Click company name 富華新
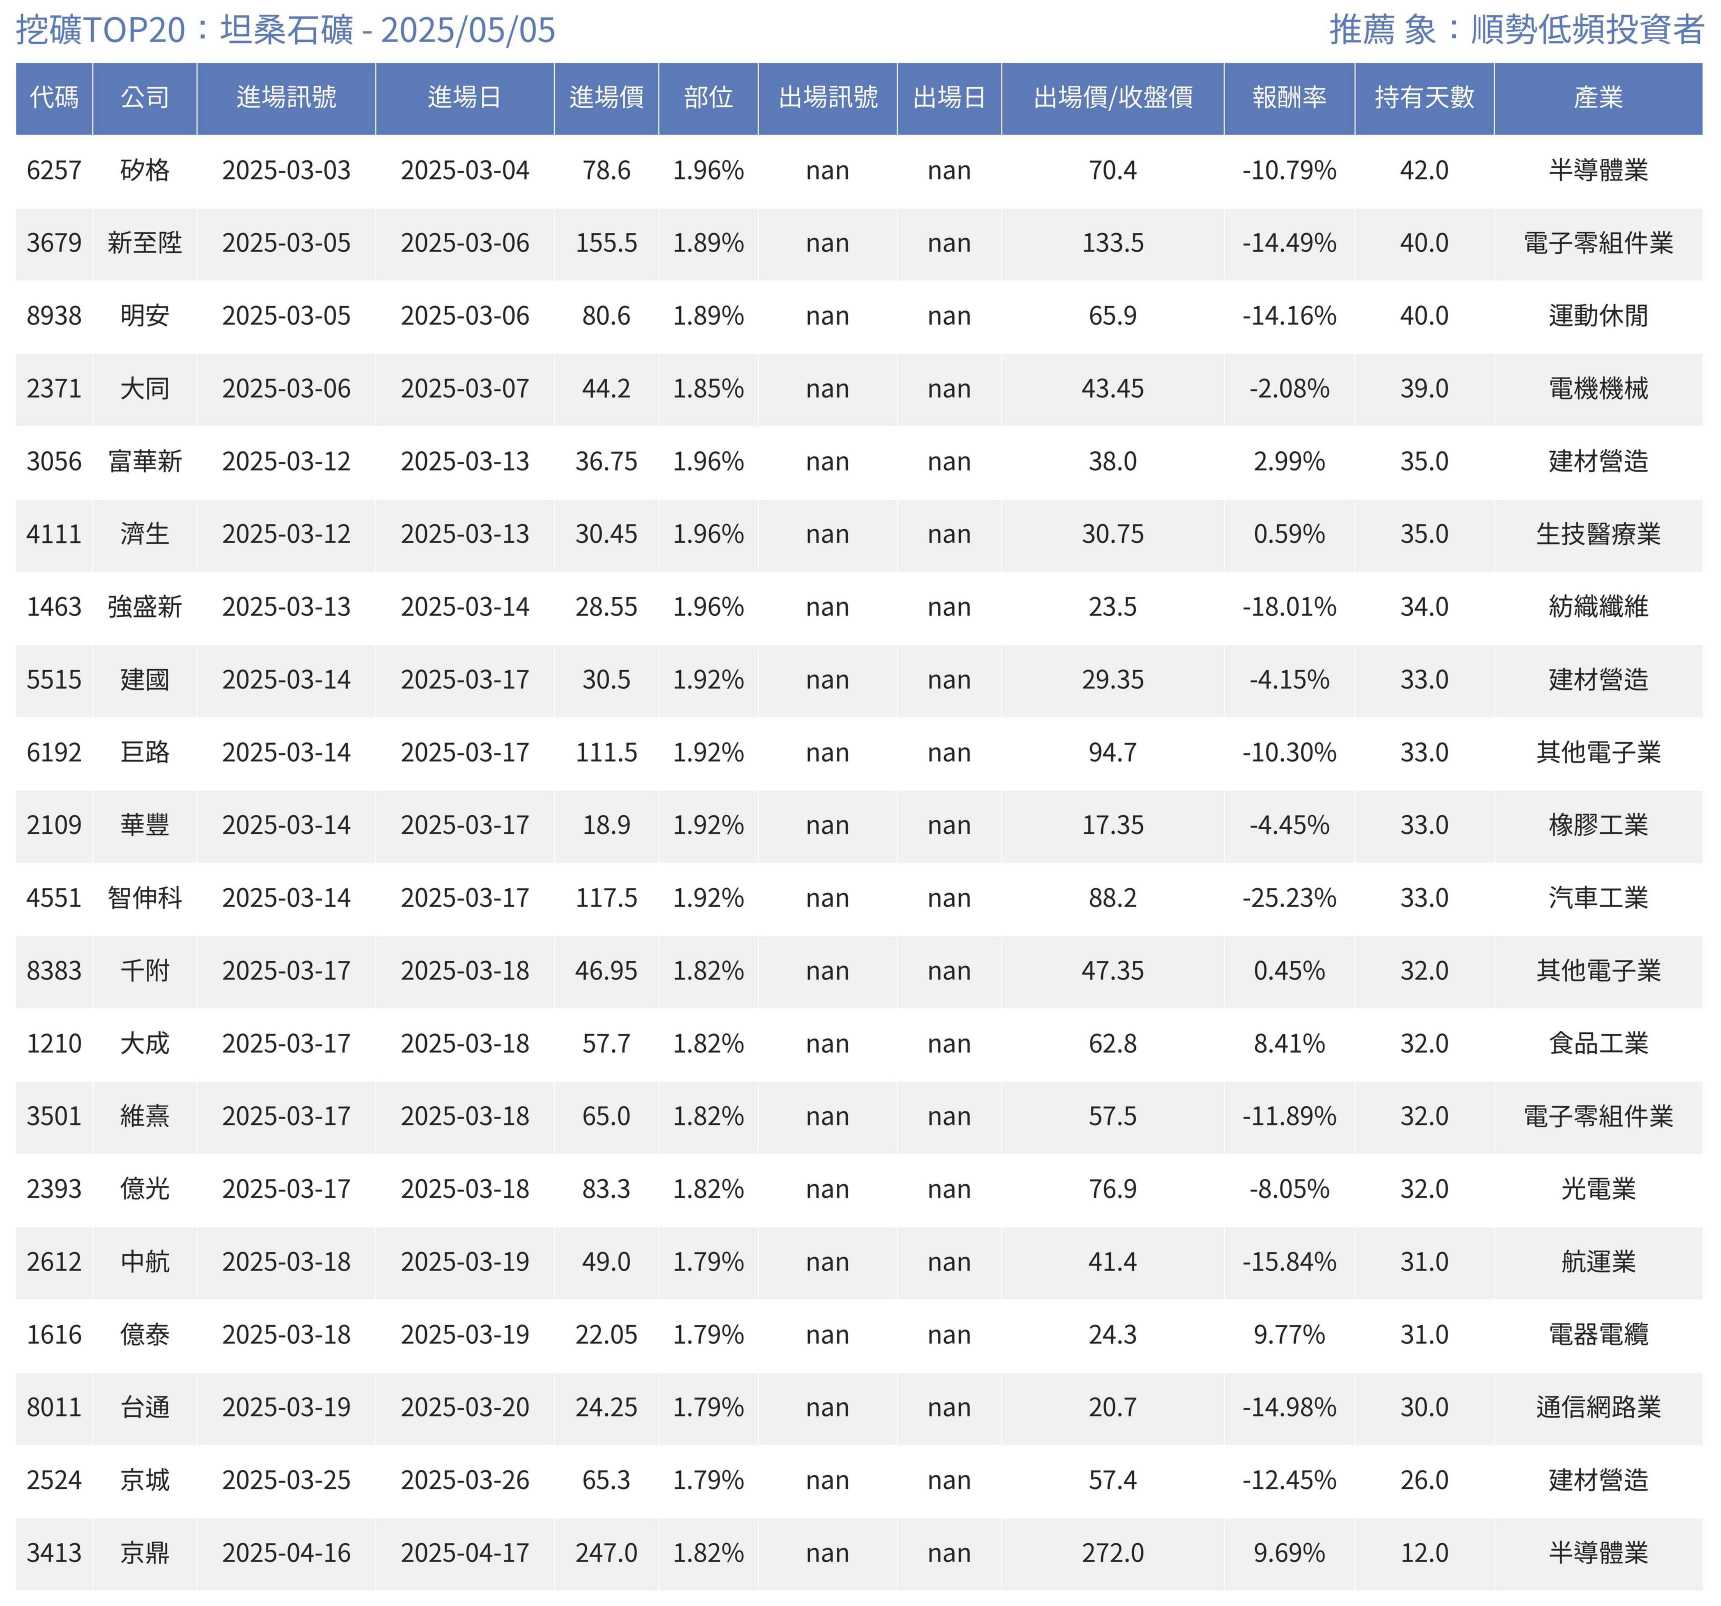Screen dimensions: 1721x1606 click(x=145, y=462)
